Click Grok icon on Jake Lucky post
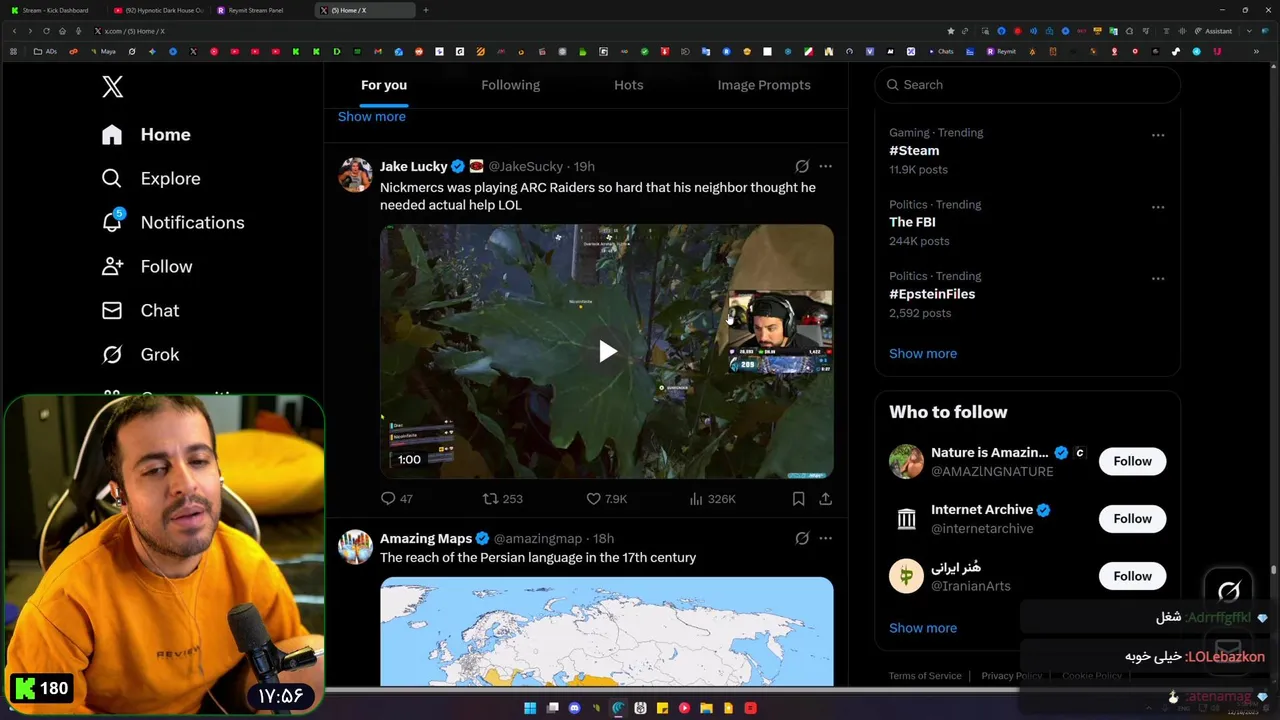 click(802, 166)
